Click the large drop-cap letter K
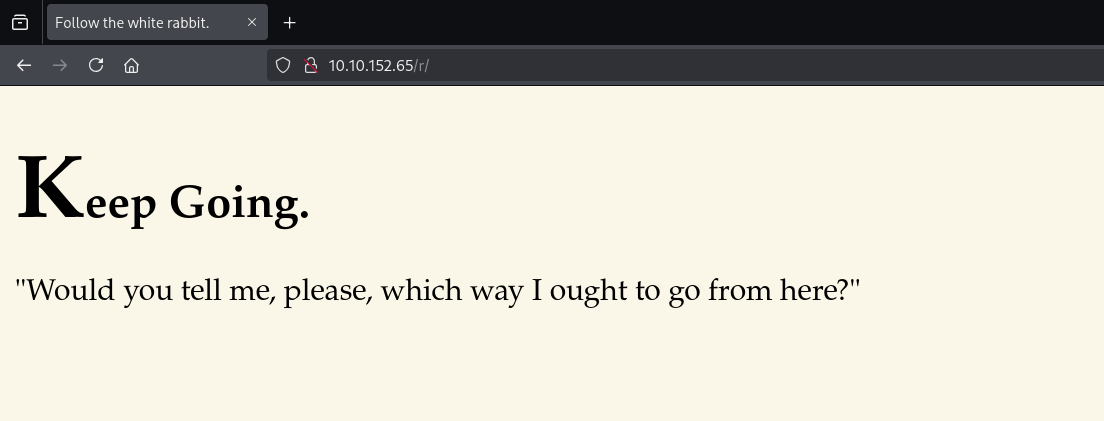This screenshot has width=1104, height=421. (x=50, y=188)
